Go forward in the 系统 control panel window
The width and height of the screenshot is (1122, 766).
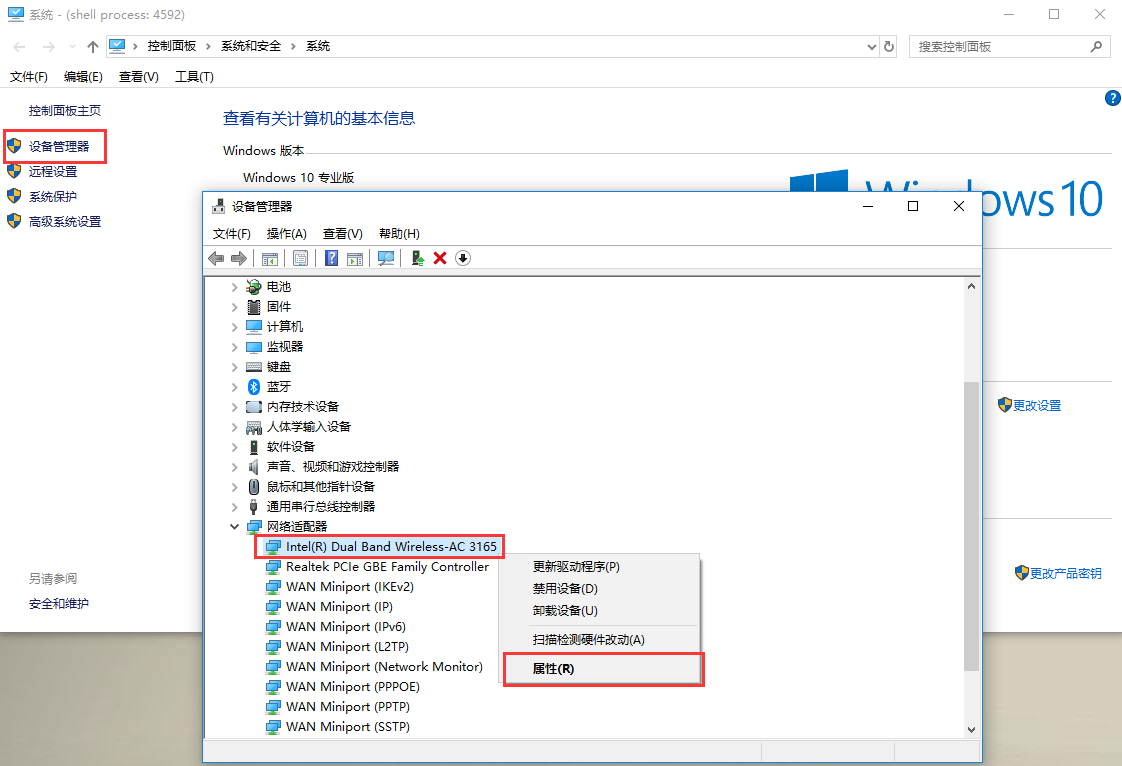pos(48,47)
